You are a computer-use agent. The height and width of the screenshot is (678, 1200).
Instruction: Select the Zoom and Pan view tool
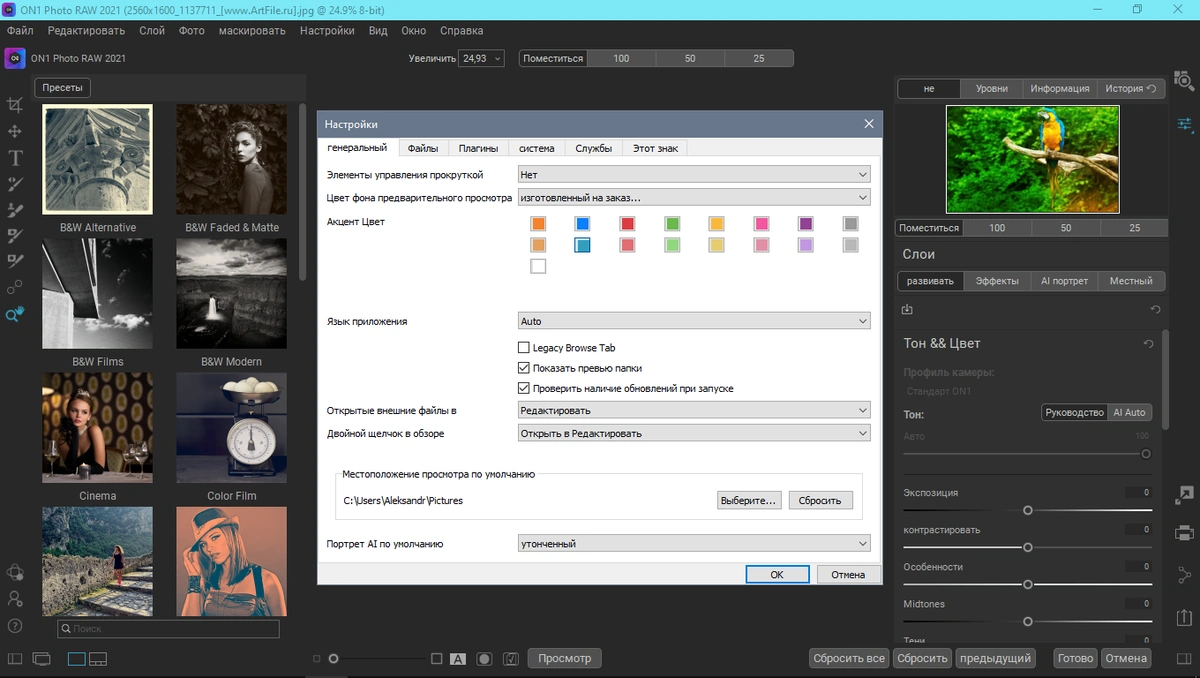tap(15, 314)
